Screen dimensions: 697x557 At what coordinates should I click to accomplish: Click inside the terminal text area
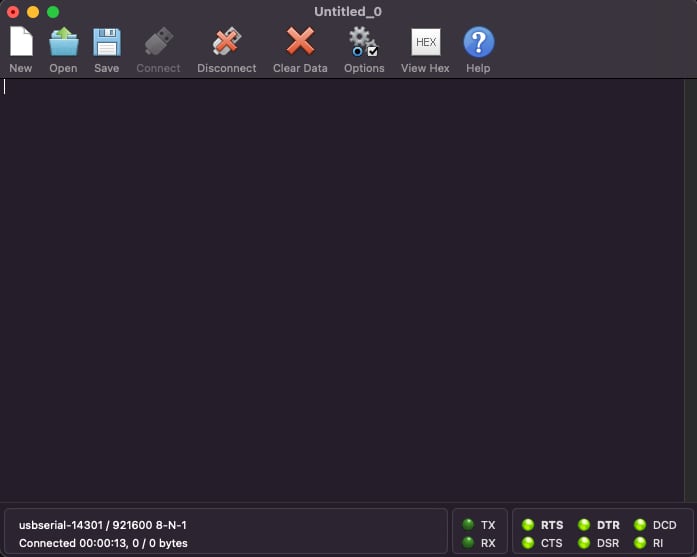pos(341,290)
